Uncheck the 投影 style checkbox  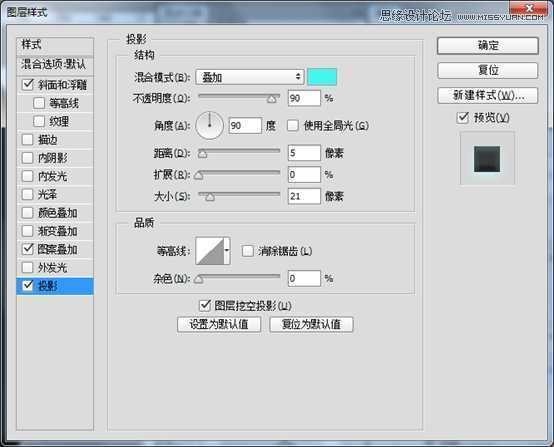click(28, 286)
